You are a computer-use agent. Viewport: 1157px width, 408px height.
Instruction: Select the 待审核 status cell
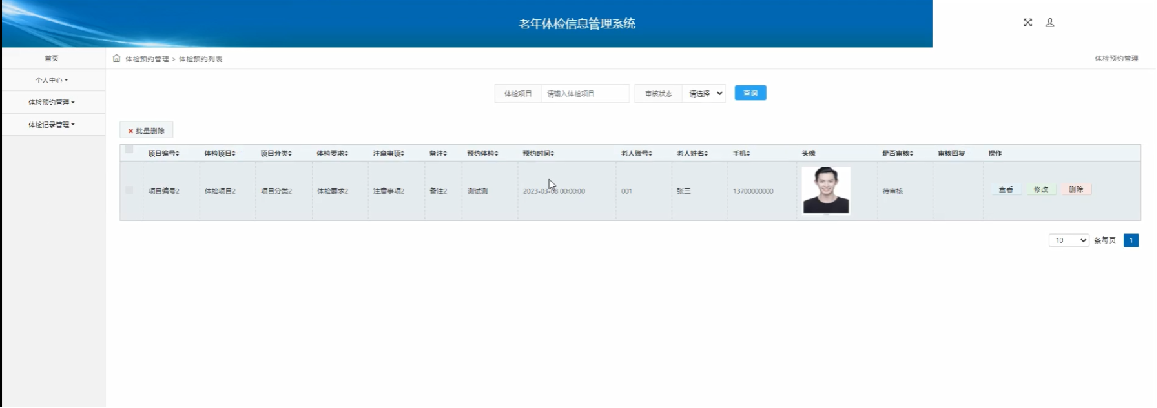coord(892,191)
